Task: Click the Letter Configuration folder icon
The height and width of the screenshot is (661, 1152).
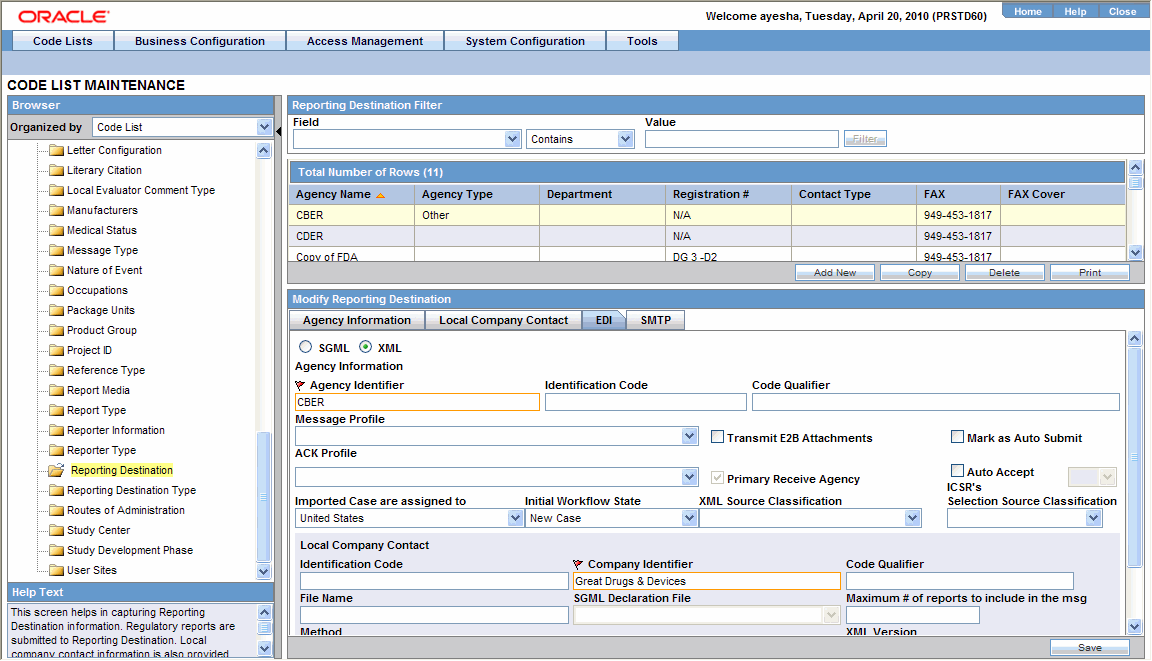Action: (x=56, y=150)
